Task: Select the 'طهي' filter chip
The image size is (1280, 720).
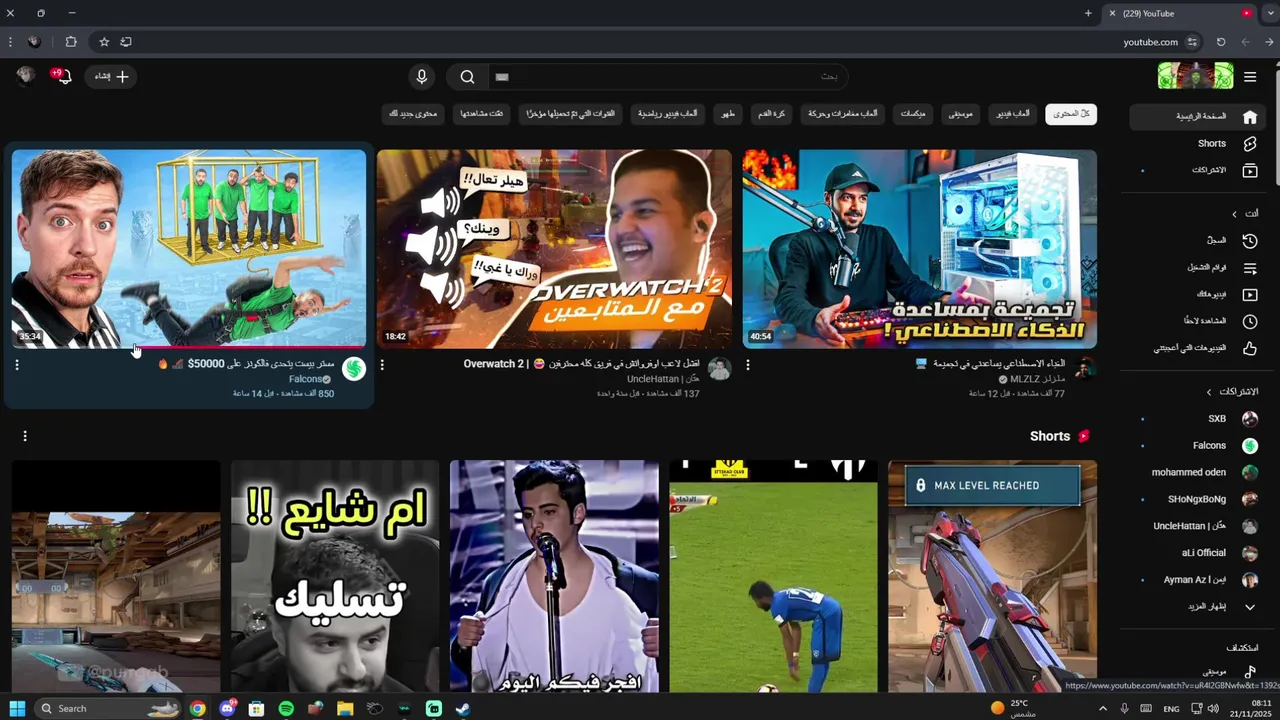Action: click(728, 114)
